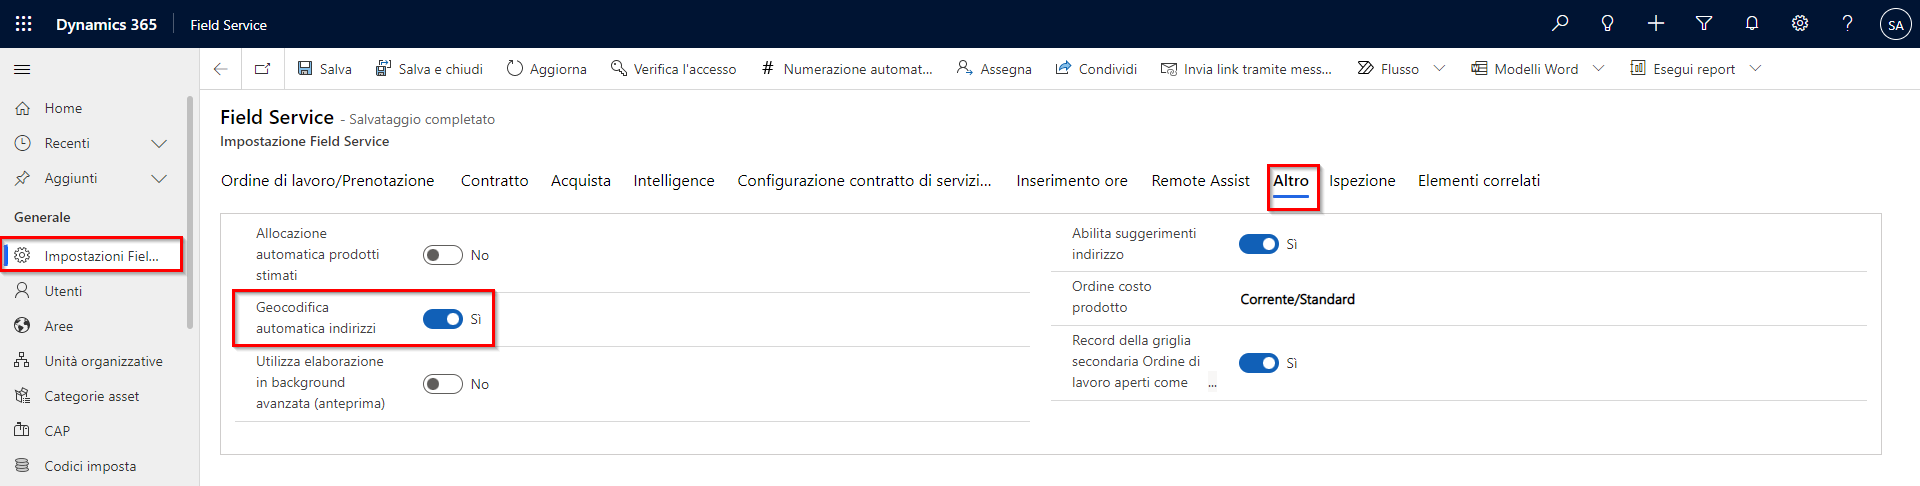1920x486 pixels.
Task: Click Condividi command
Action: coord(1096,69)
